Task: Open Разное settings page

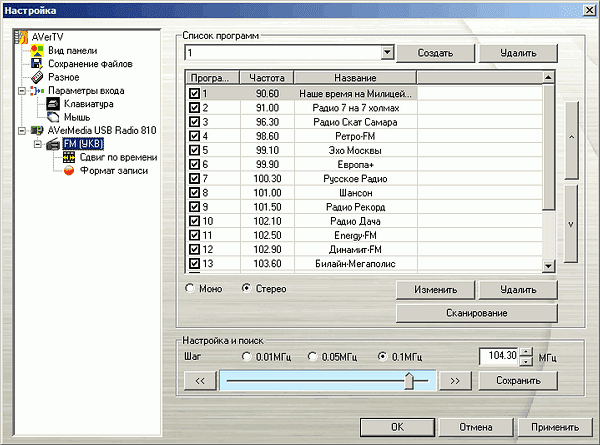Action: pos(64,77)
